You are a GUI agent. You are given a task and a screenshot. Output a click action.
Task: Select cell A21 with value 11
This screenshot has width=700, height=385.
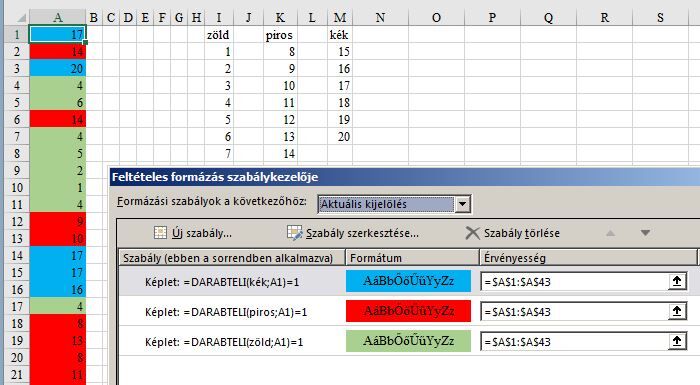tap(58, 374)
